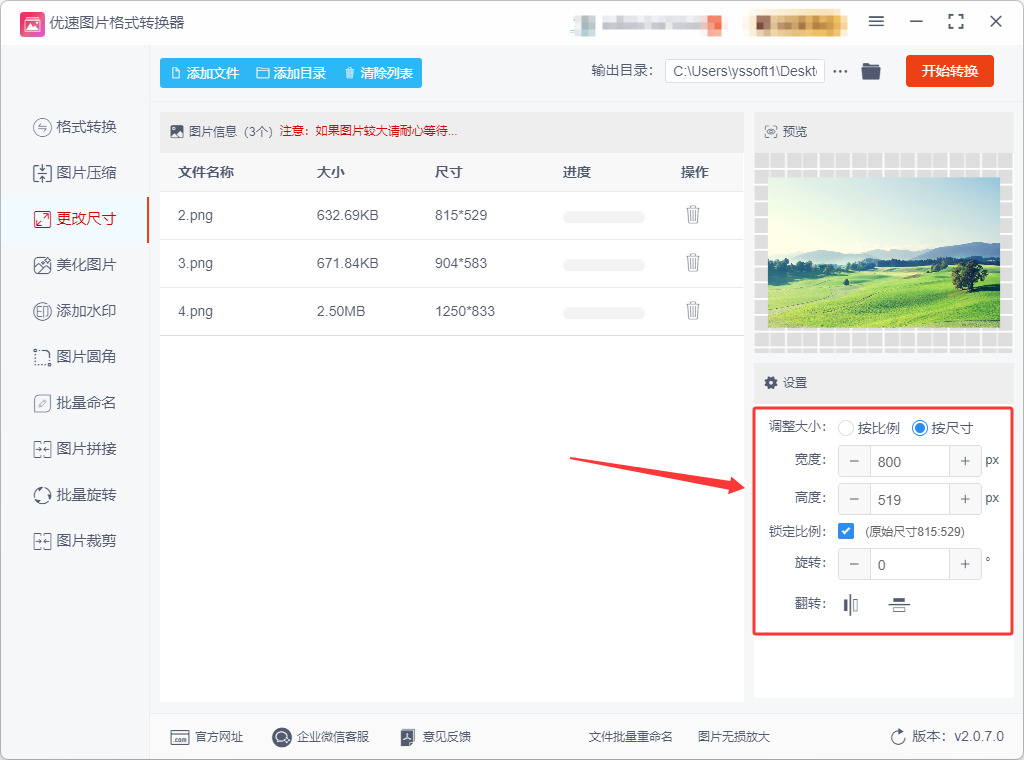This screenshot has height=760, width=1024.
Task: Open 批量旋转 in the sidebar
Action: (x=75, y=495)
